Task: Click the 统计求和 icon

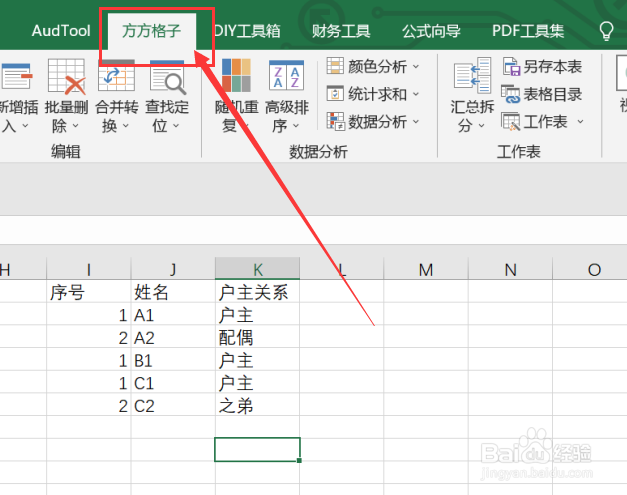Action: pyautogui.click(x=335, y=94)
